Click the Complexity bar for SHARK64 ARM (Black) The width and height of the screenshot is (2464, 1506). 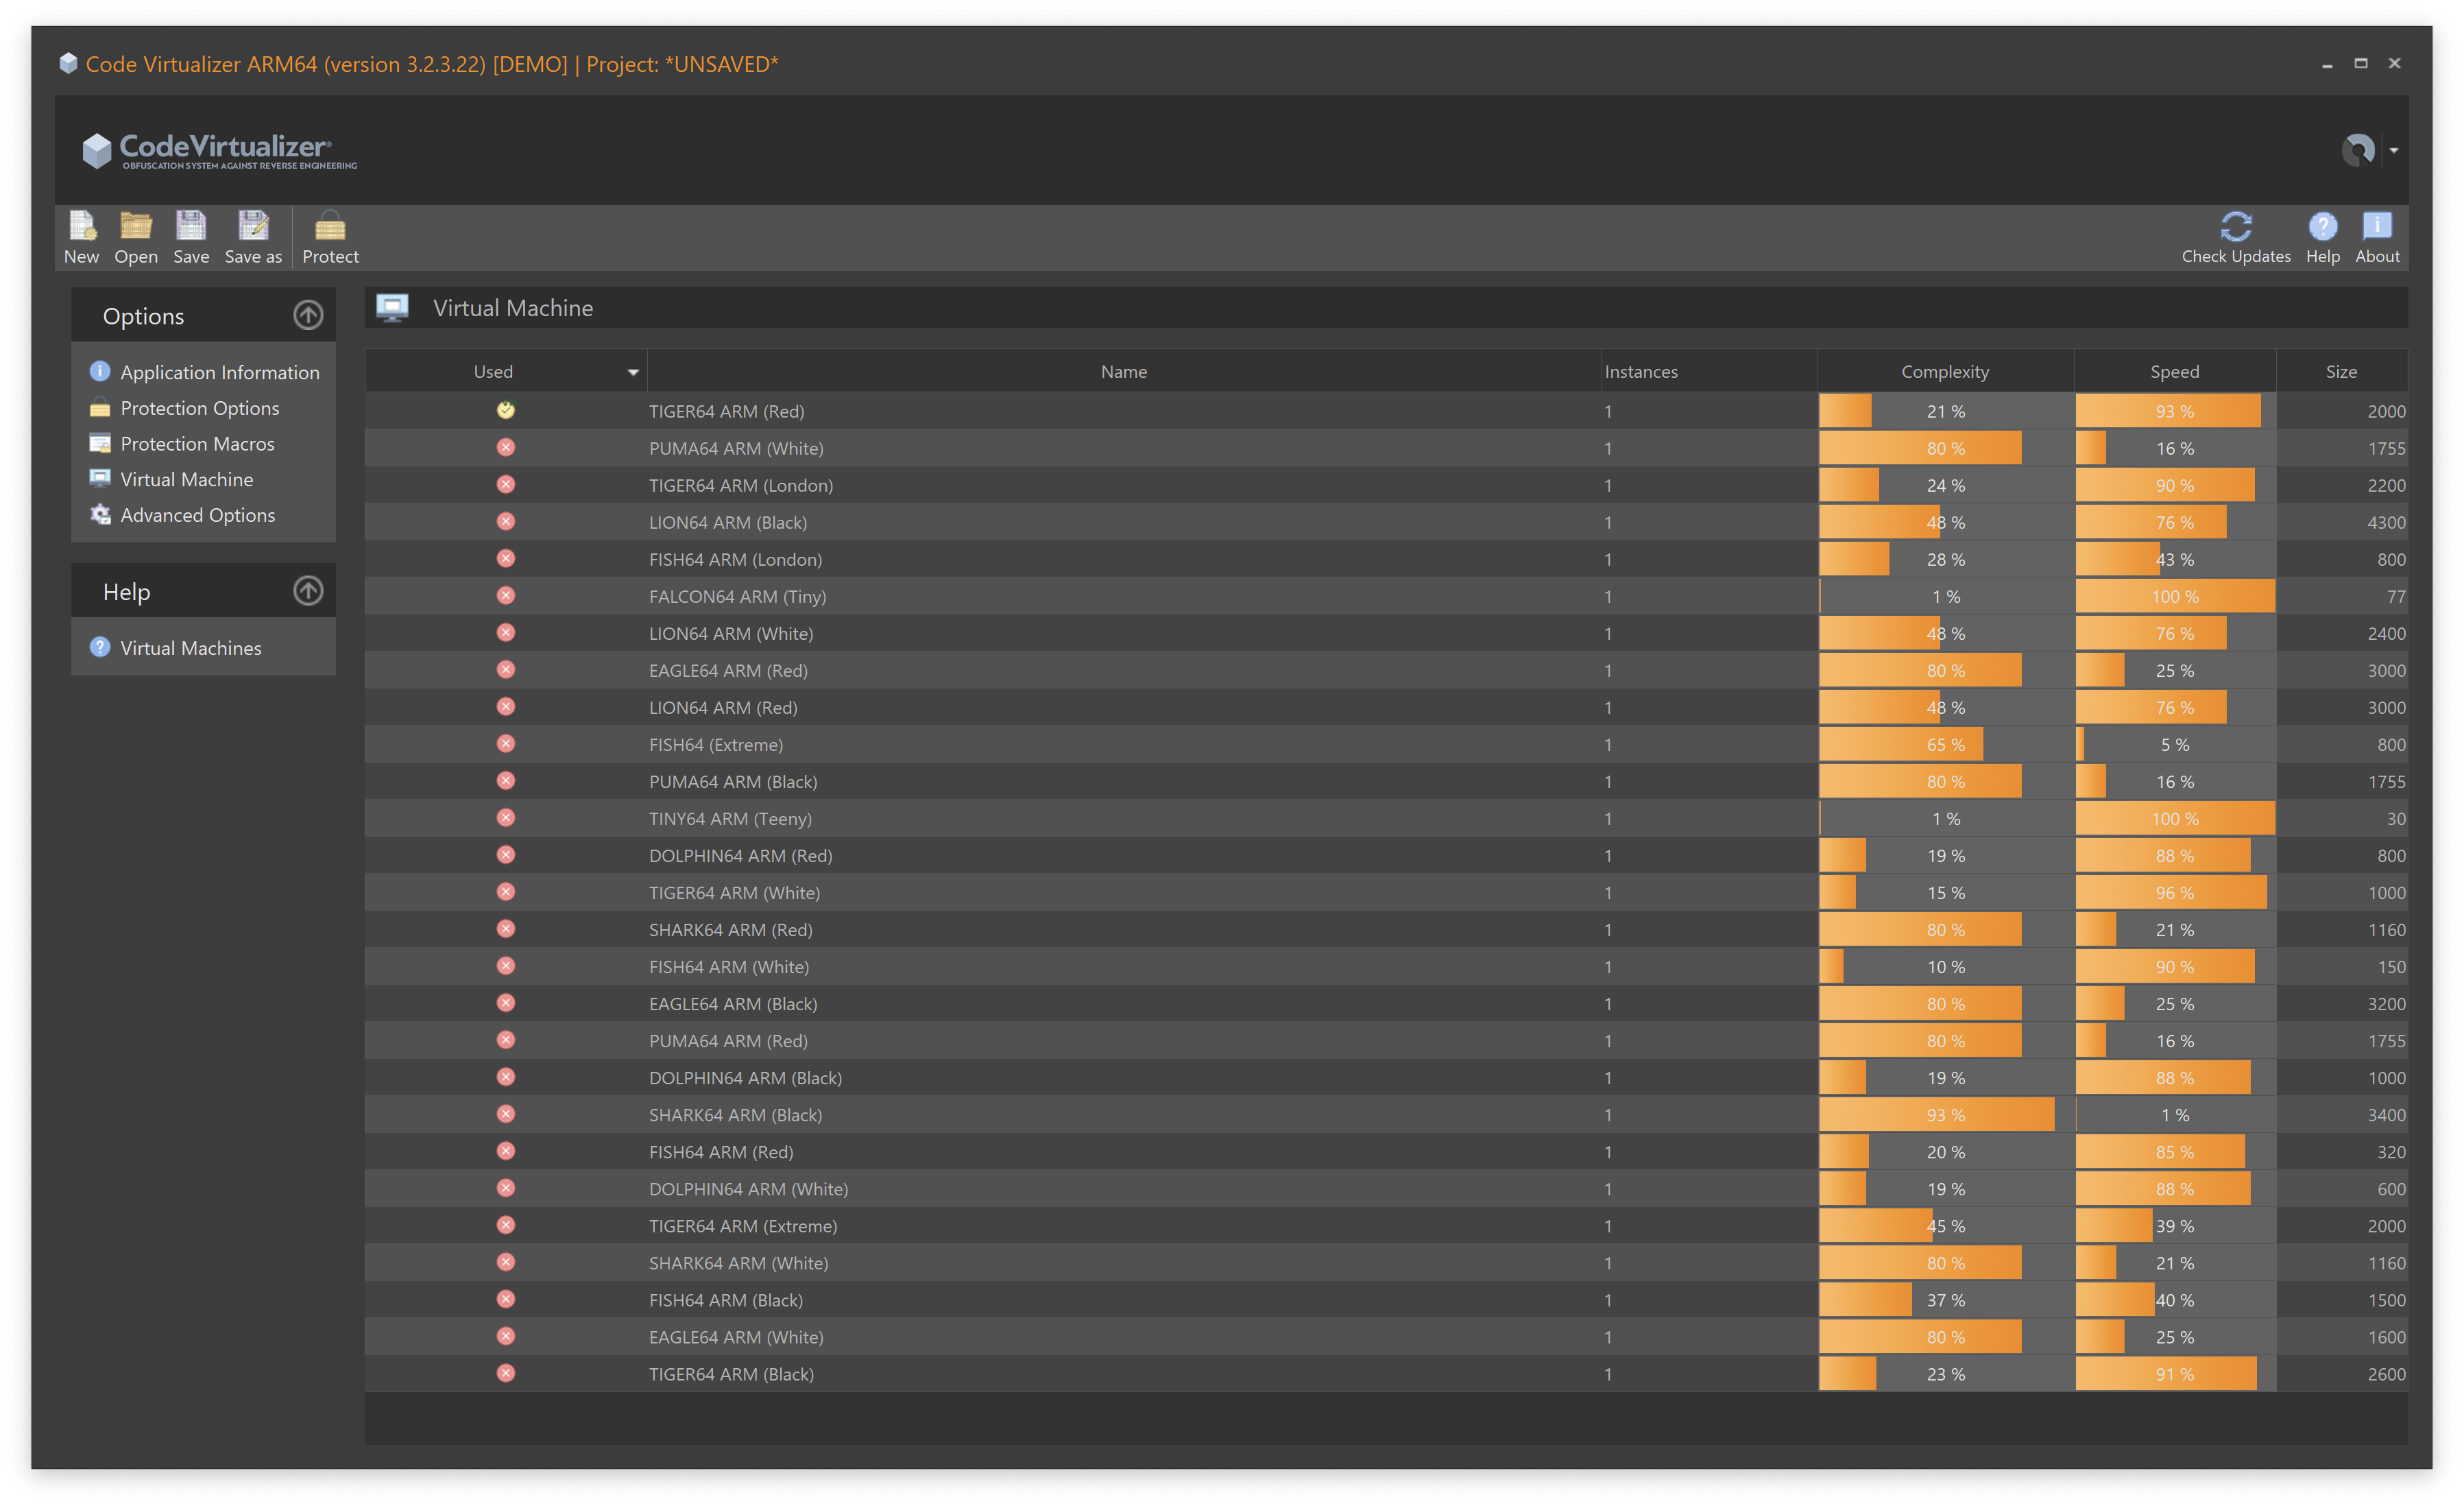[x=1945, y=1115]
